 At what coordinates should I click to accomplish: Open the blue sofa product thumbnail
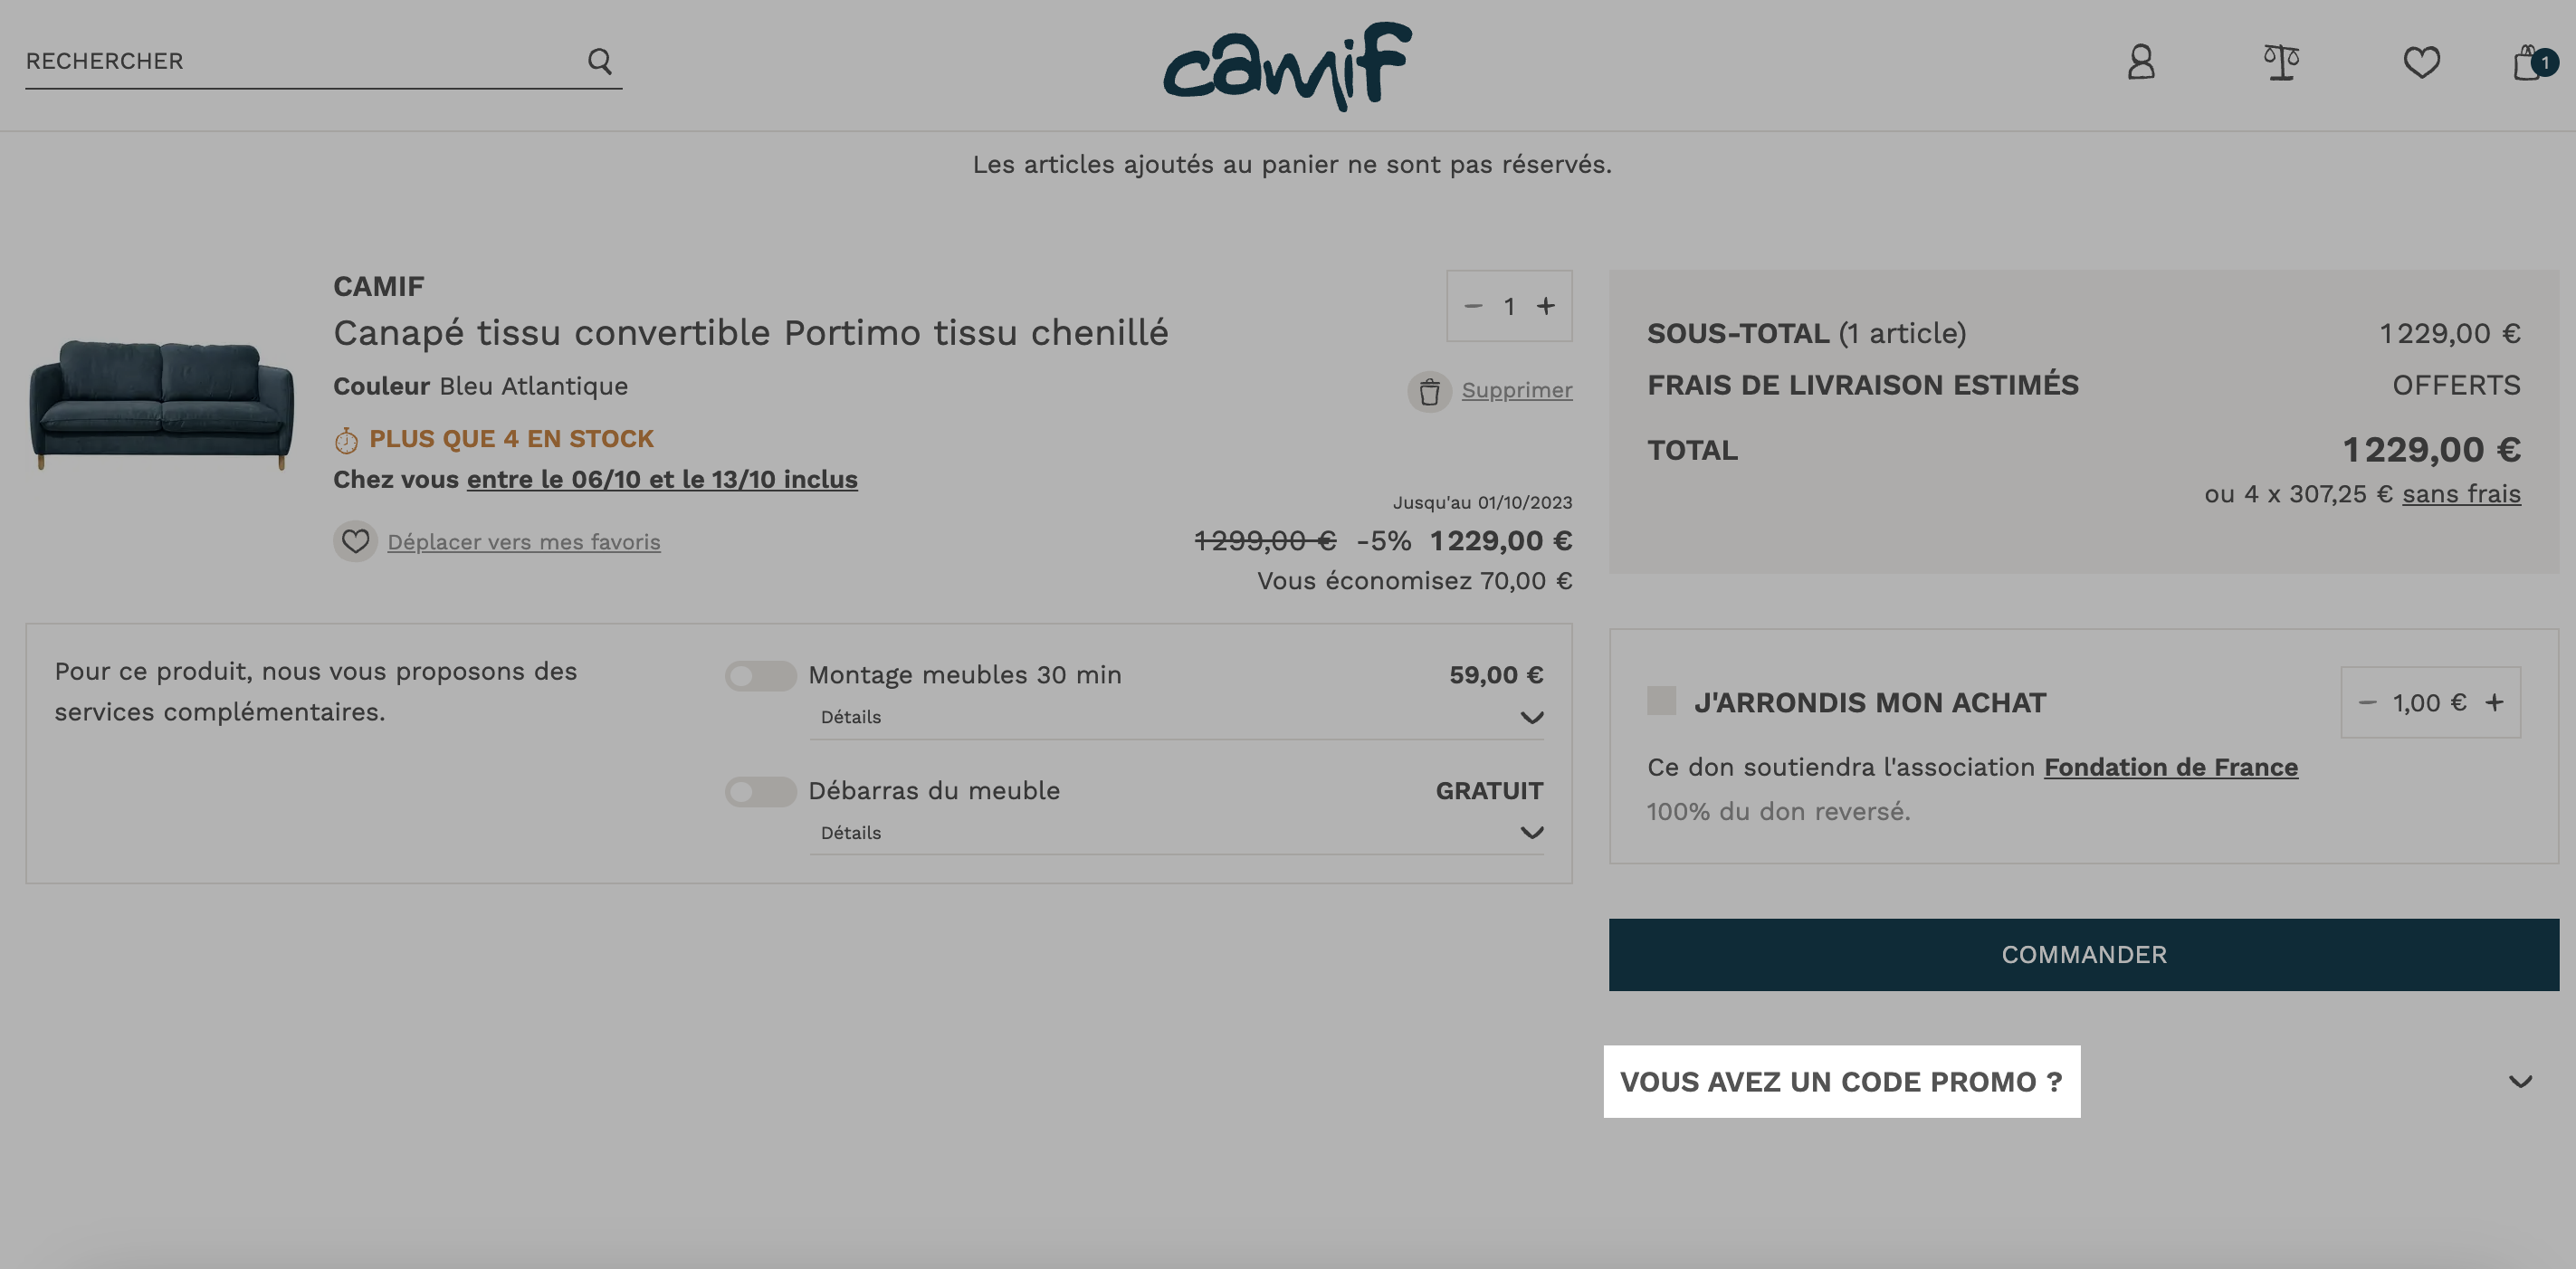pos(162,404)
